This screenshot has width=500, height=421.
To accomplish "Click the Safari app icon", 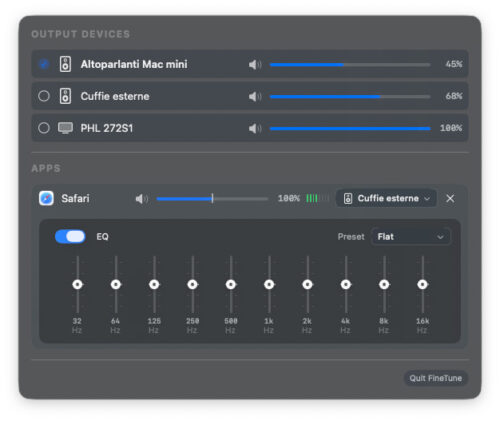I will pos(46,198).
